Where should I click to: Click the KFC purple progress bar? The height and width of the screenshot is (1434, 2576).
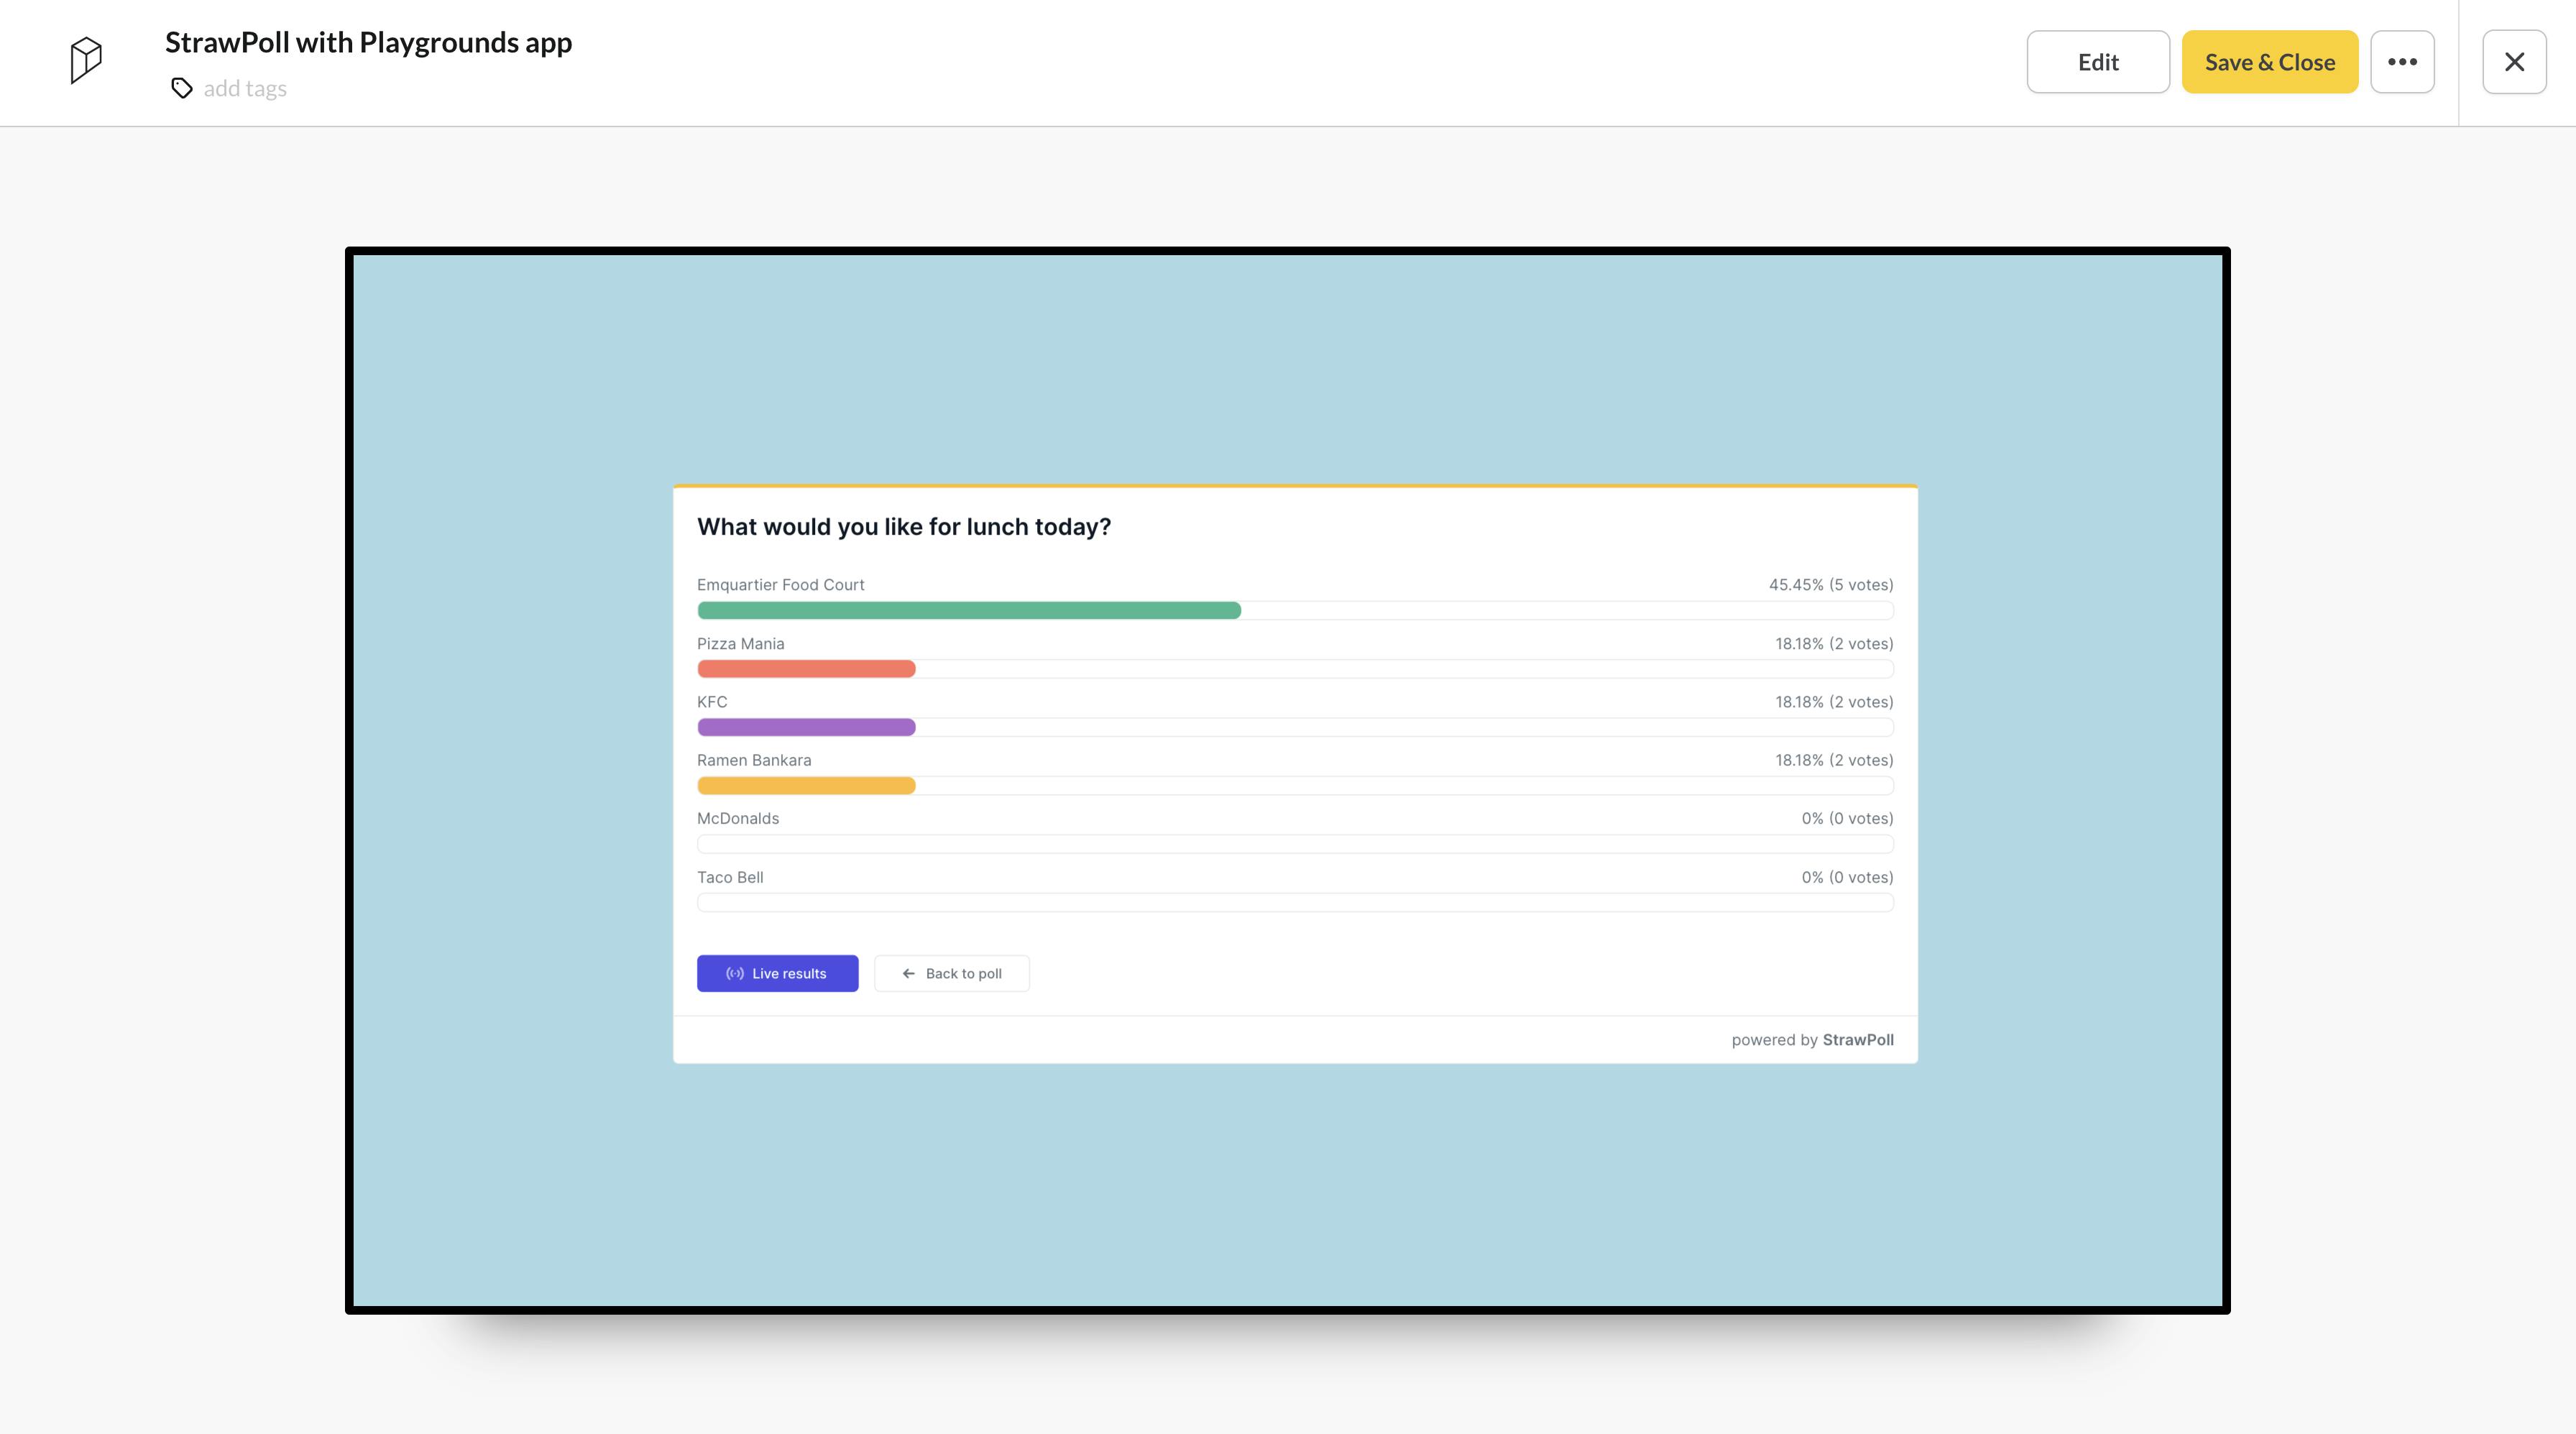point(805,727)
